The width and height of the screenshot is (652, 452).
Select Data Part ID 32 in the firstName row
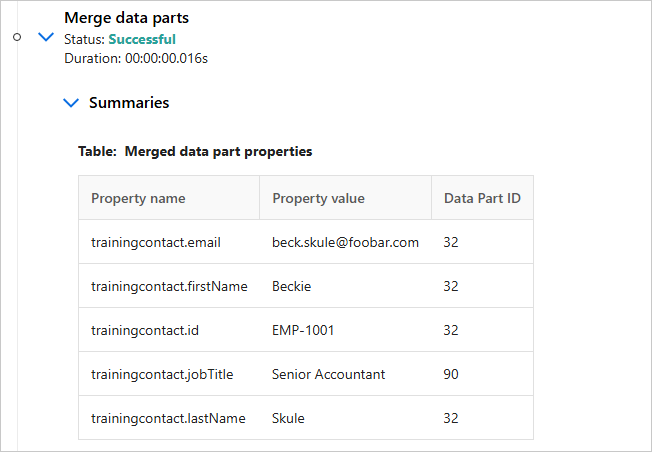(482, 286)
